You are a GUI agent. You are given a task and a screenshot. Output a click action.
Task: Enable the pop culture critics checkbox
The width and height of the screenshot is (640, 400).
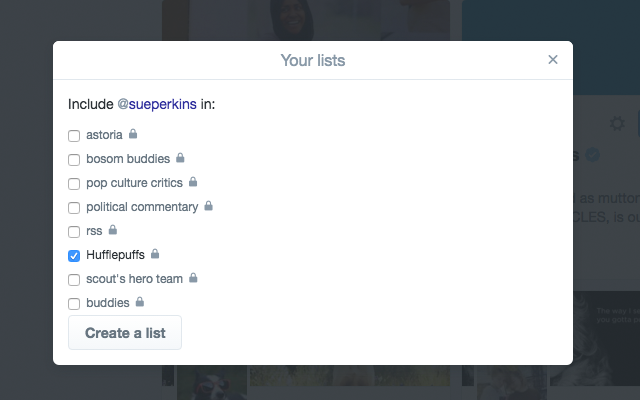click(x=74, y=184)
